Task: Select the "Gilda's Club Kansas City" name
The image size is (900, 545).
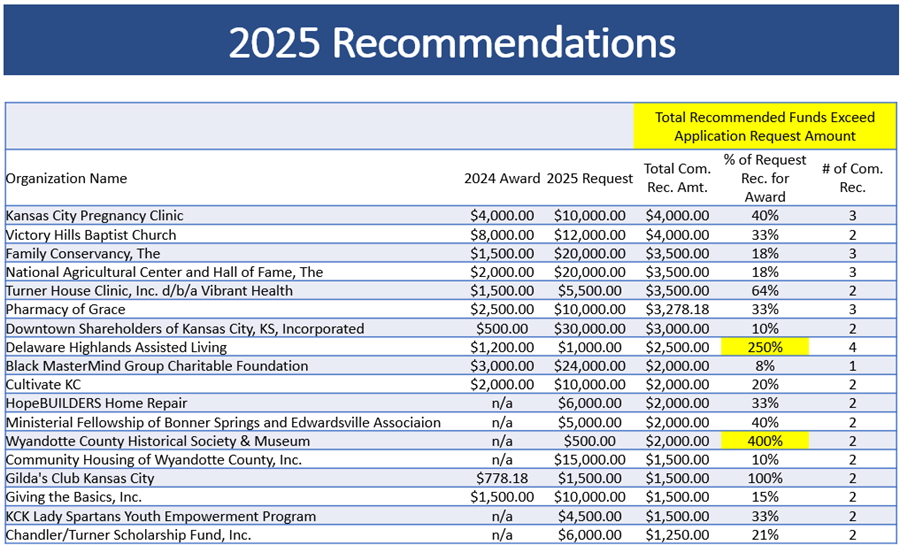Action: [80, 478]
